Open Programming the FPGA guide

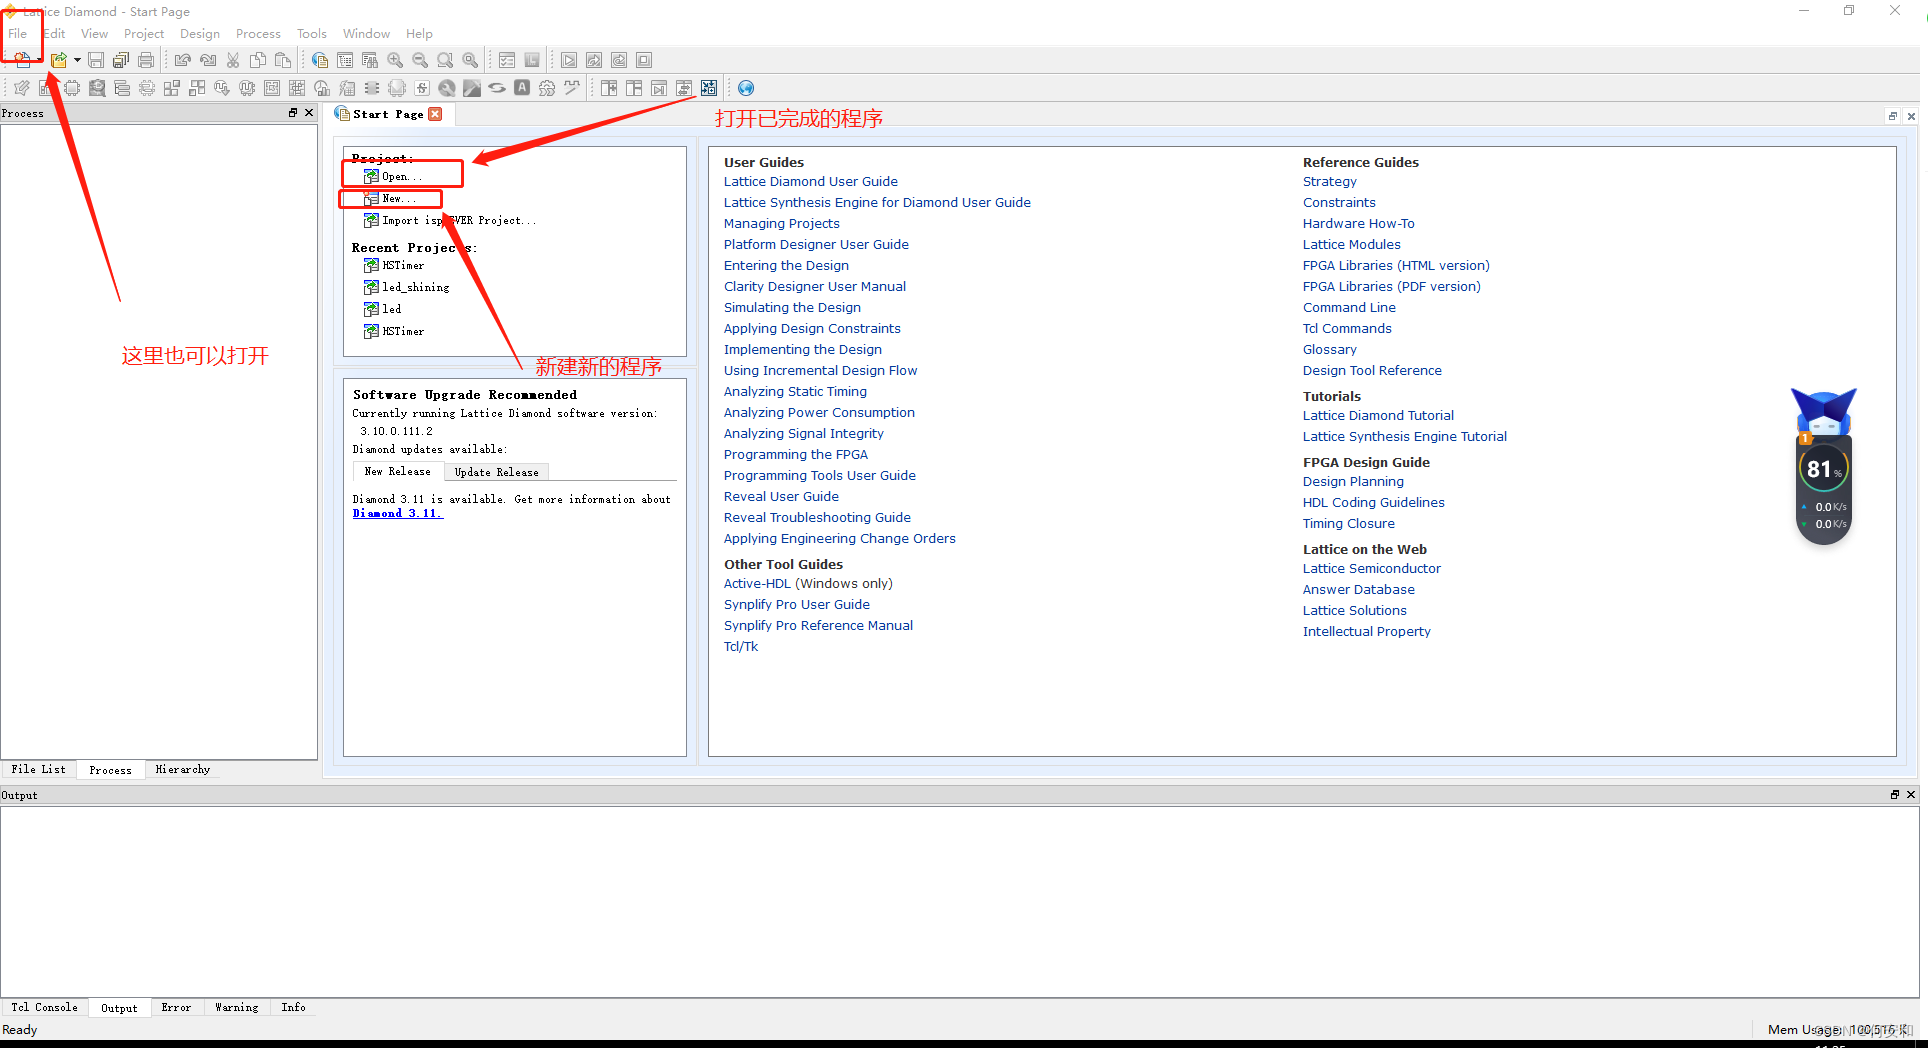[x=796, y=454]
